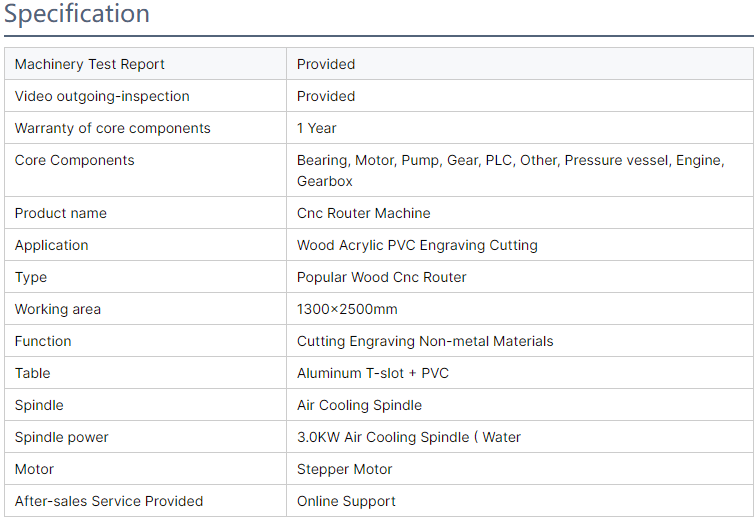Image resolution: width=755 pixels, height=520 pixels.
Task: Click the Air Cooling Spindle value in Spindle row
Action: pos(359,405)
